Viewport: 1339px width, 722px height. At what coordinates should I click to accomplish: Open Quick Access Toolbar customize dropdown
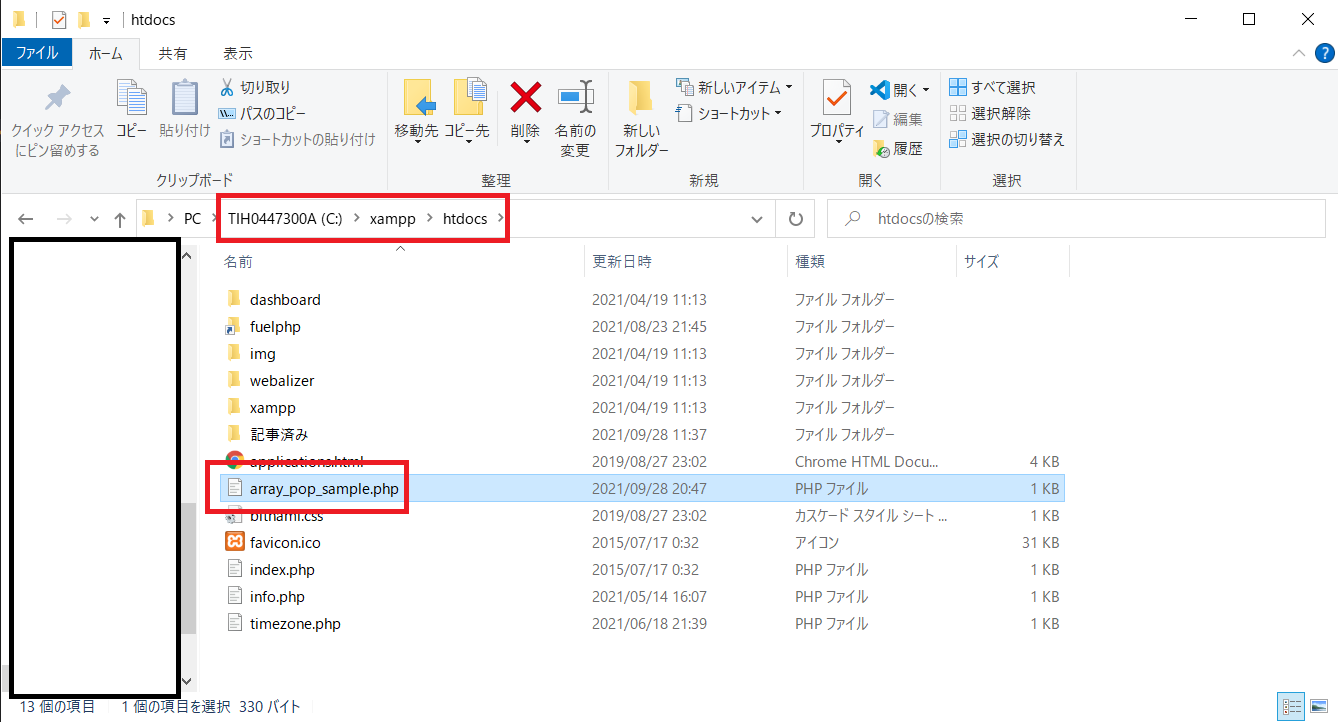[106, 20]
